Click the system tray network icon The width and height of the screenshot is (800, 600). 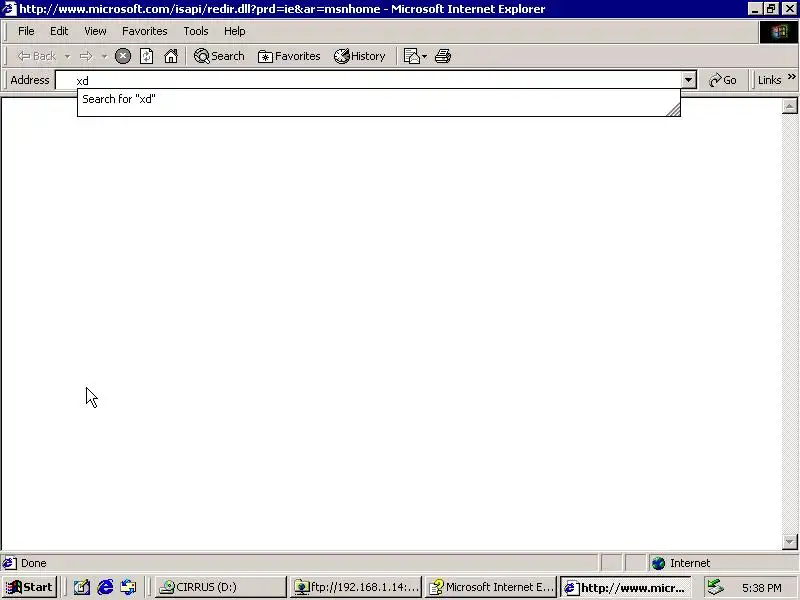coord(716,587)
